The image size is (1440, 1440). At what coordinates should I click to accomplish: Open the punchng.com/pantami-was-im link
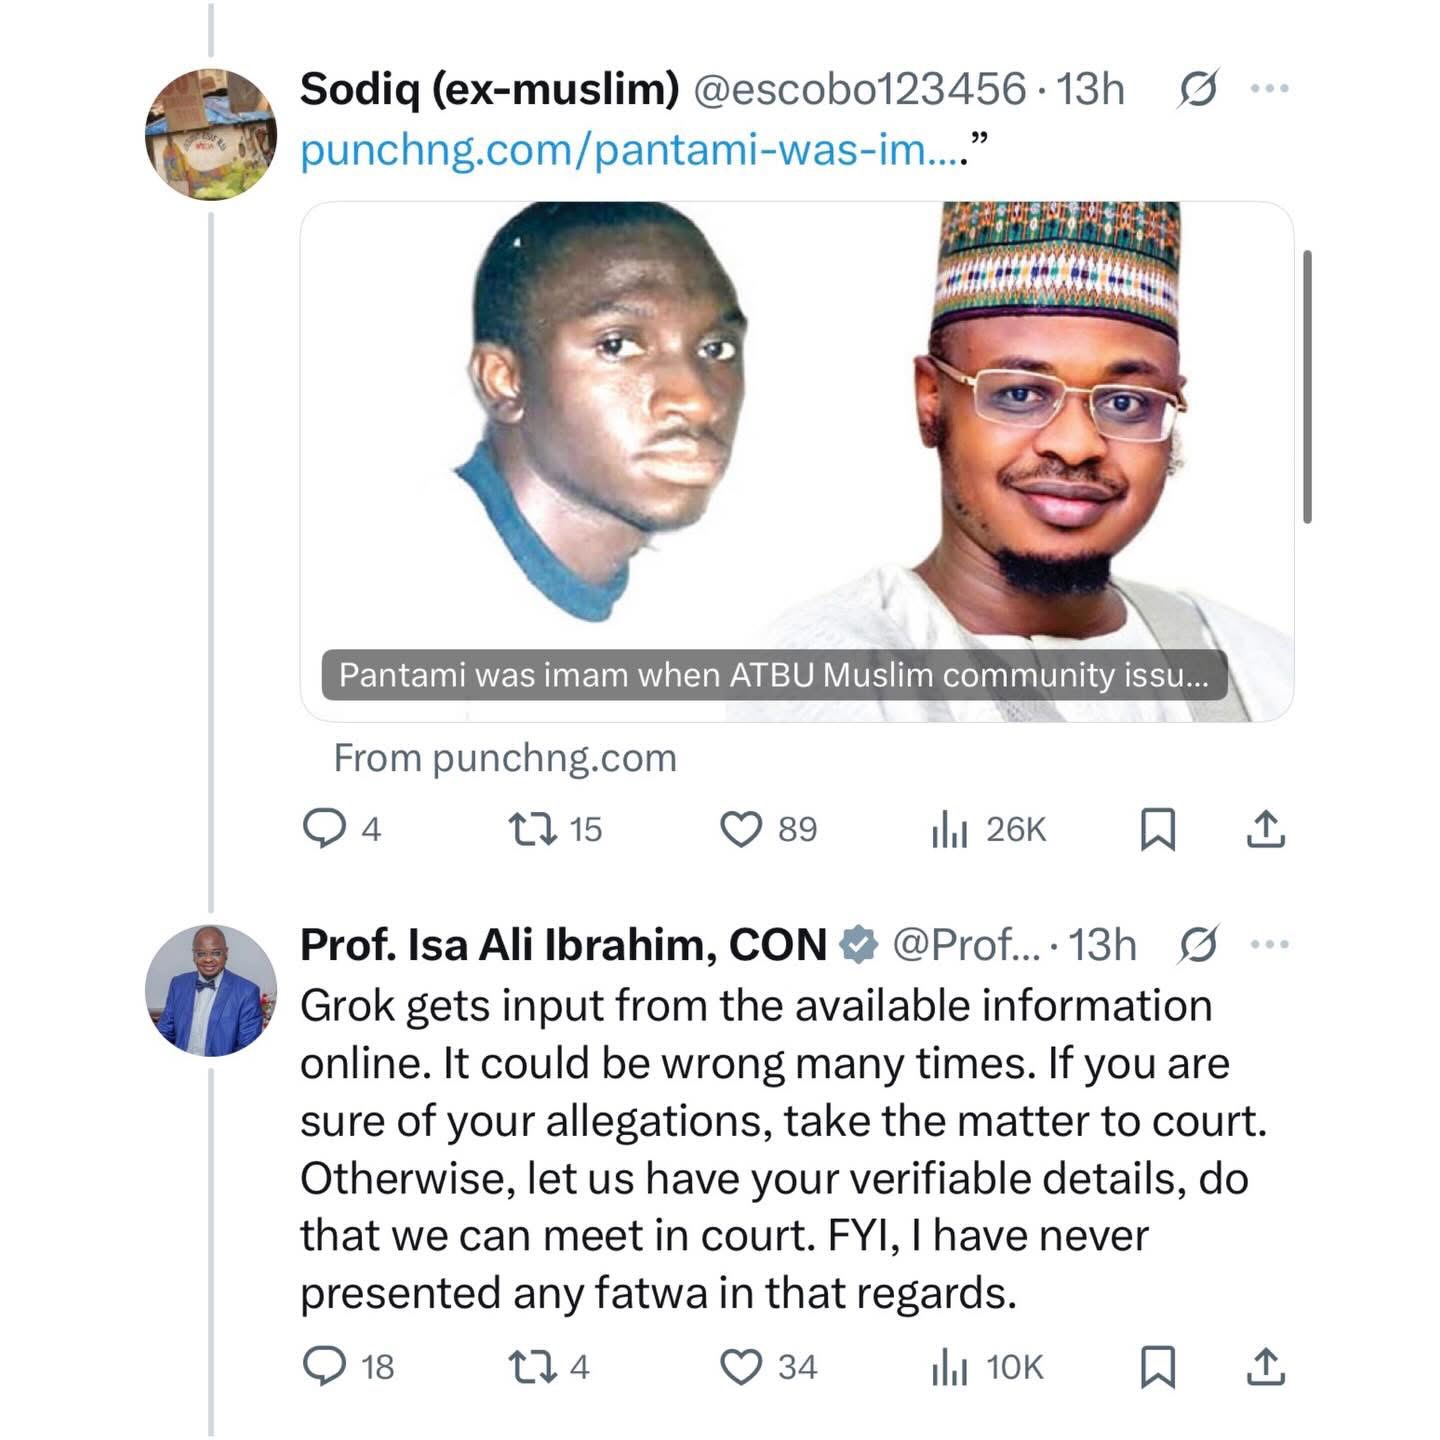[630, 150]
